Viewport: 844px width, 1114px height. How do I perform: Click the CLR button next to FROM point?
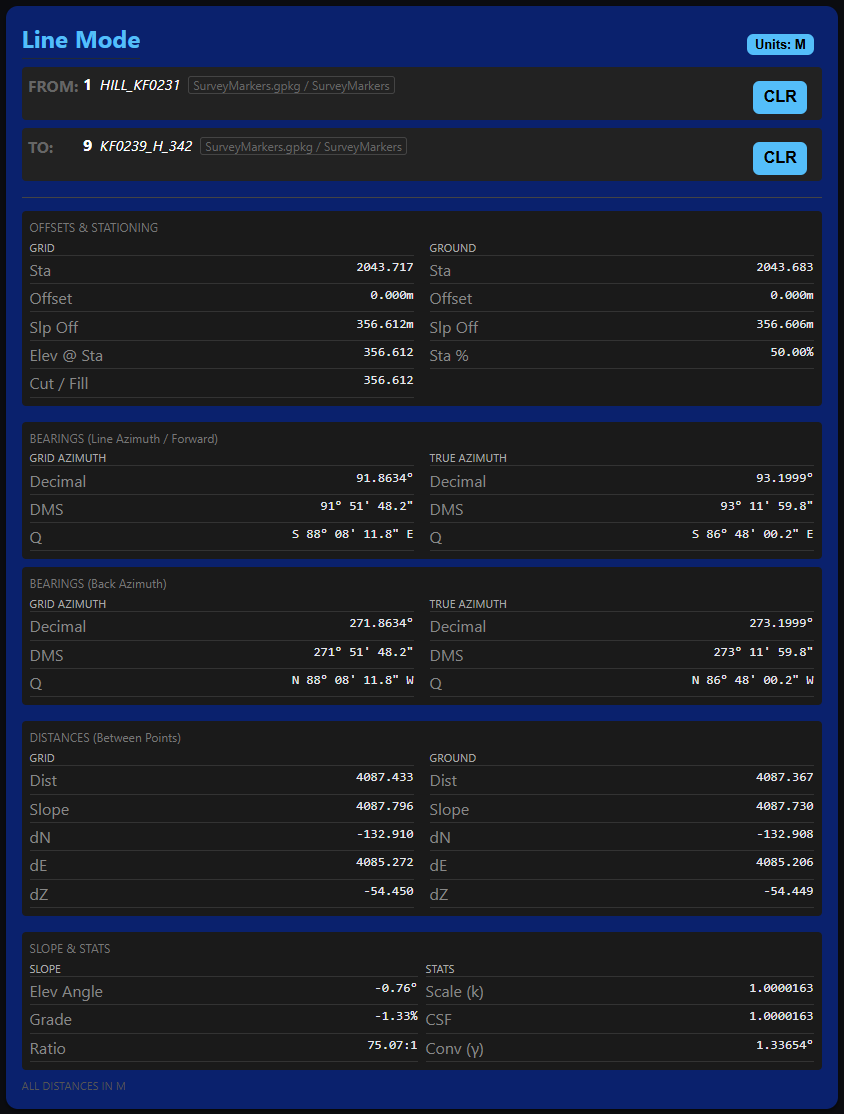click(779, 97)
